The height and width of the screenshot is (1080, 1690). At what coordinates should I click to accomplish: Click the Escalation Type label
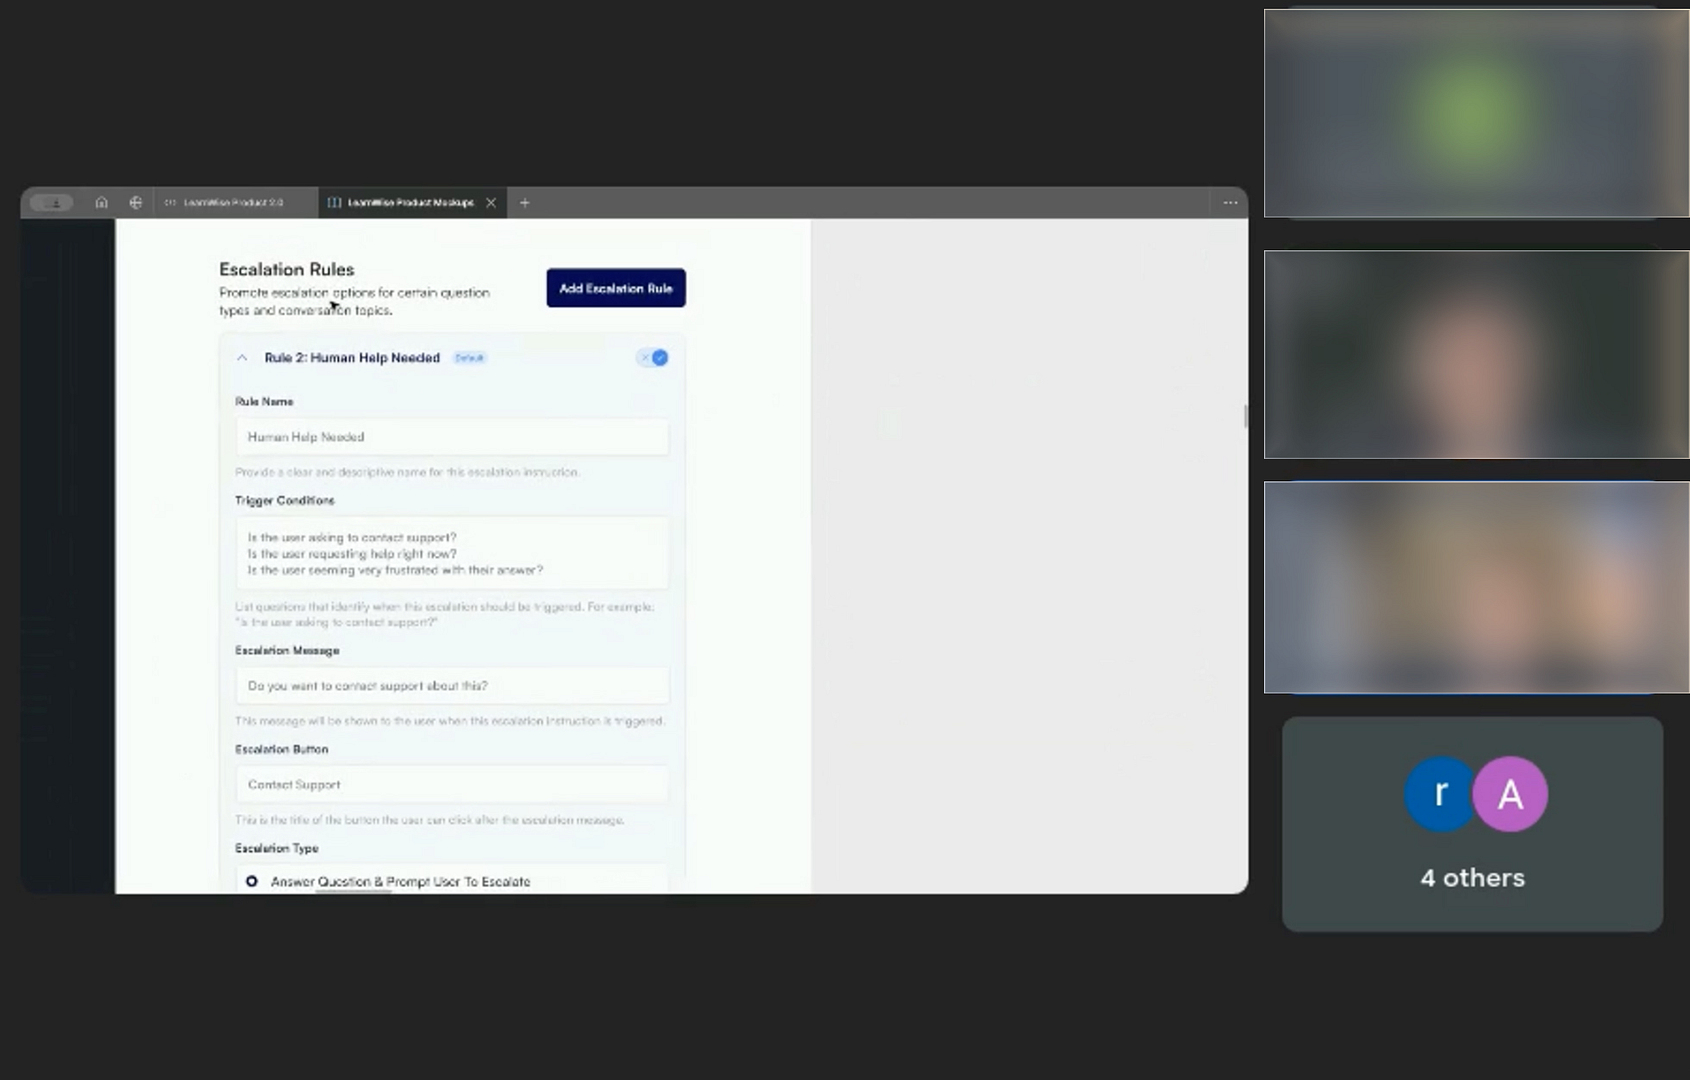pyautogui.click(x=277, y=848)
